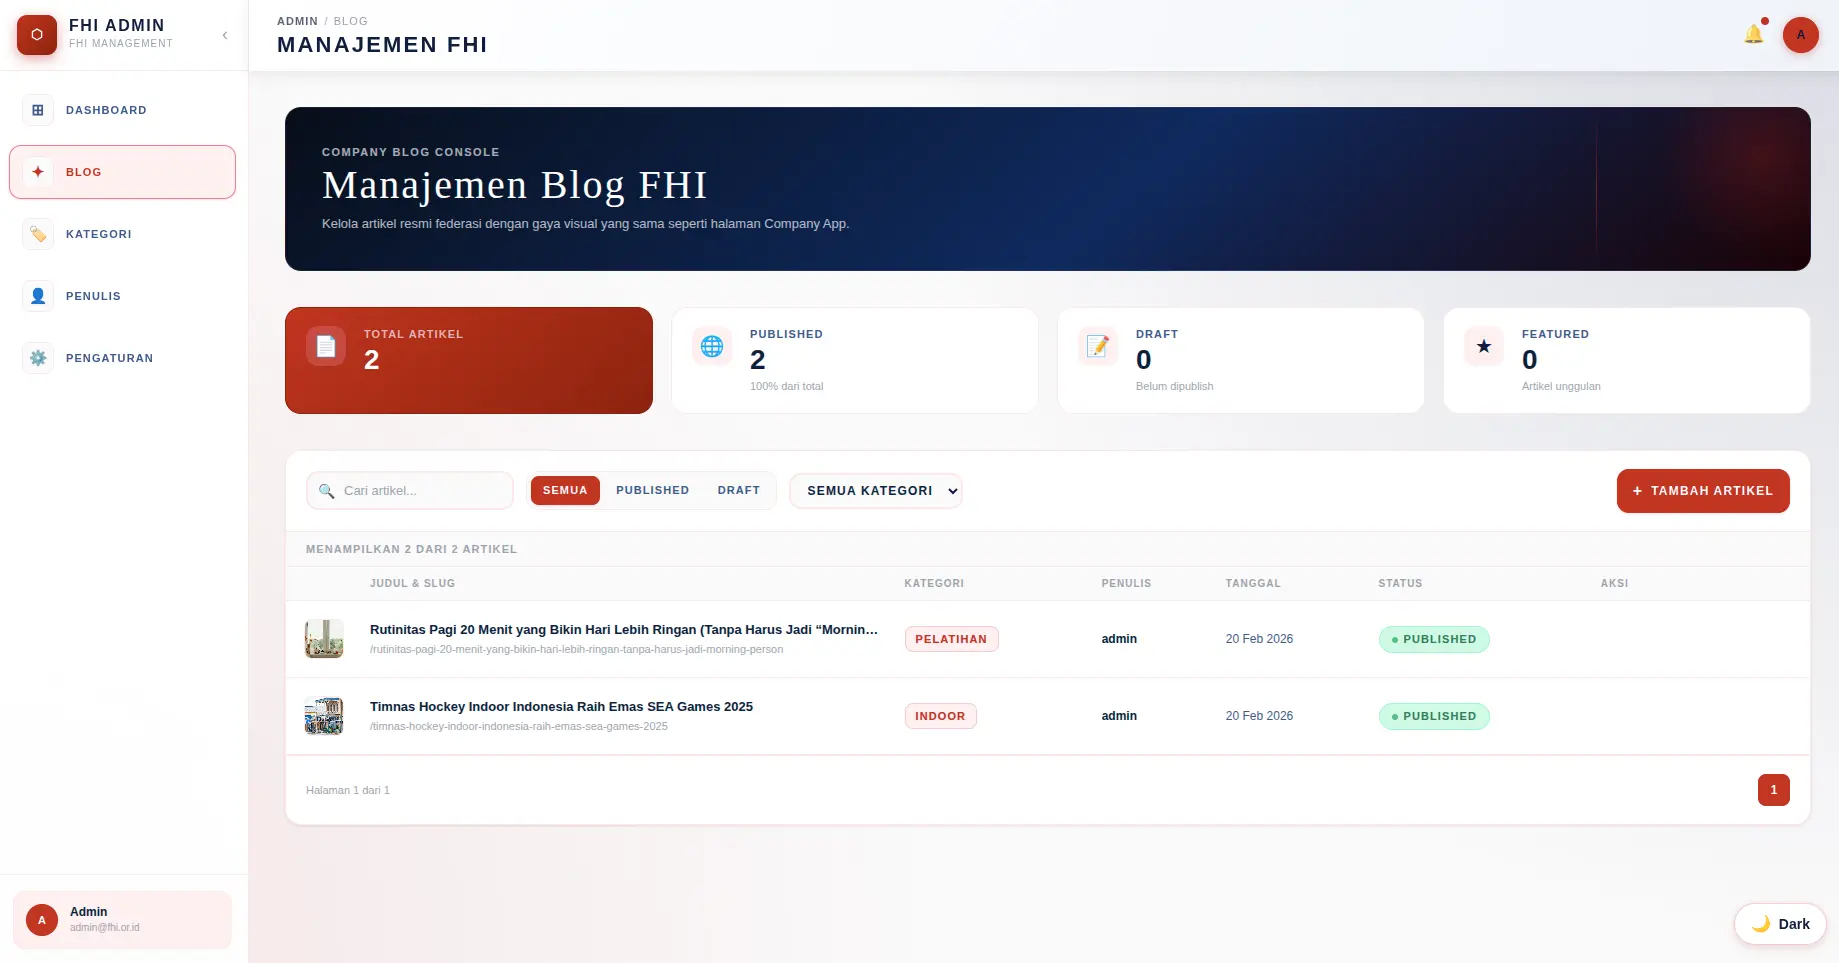Open the Blog breadcrumb link
The width and height of the screenshot is (1839, 963).
350,21
